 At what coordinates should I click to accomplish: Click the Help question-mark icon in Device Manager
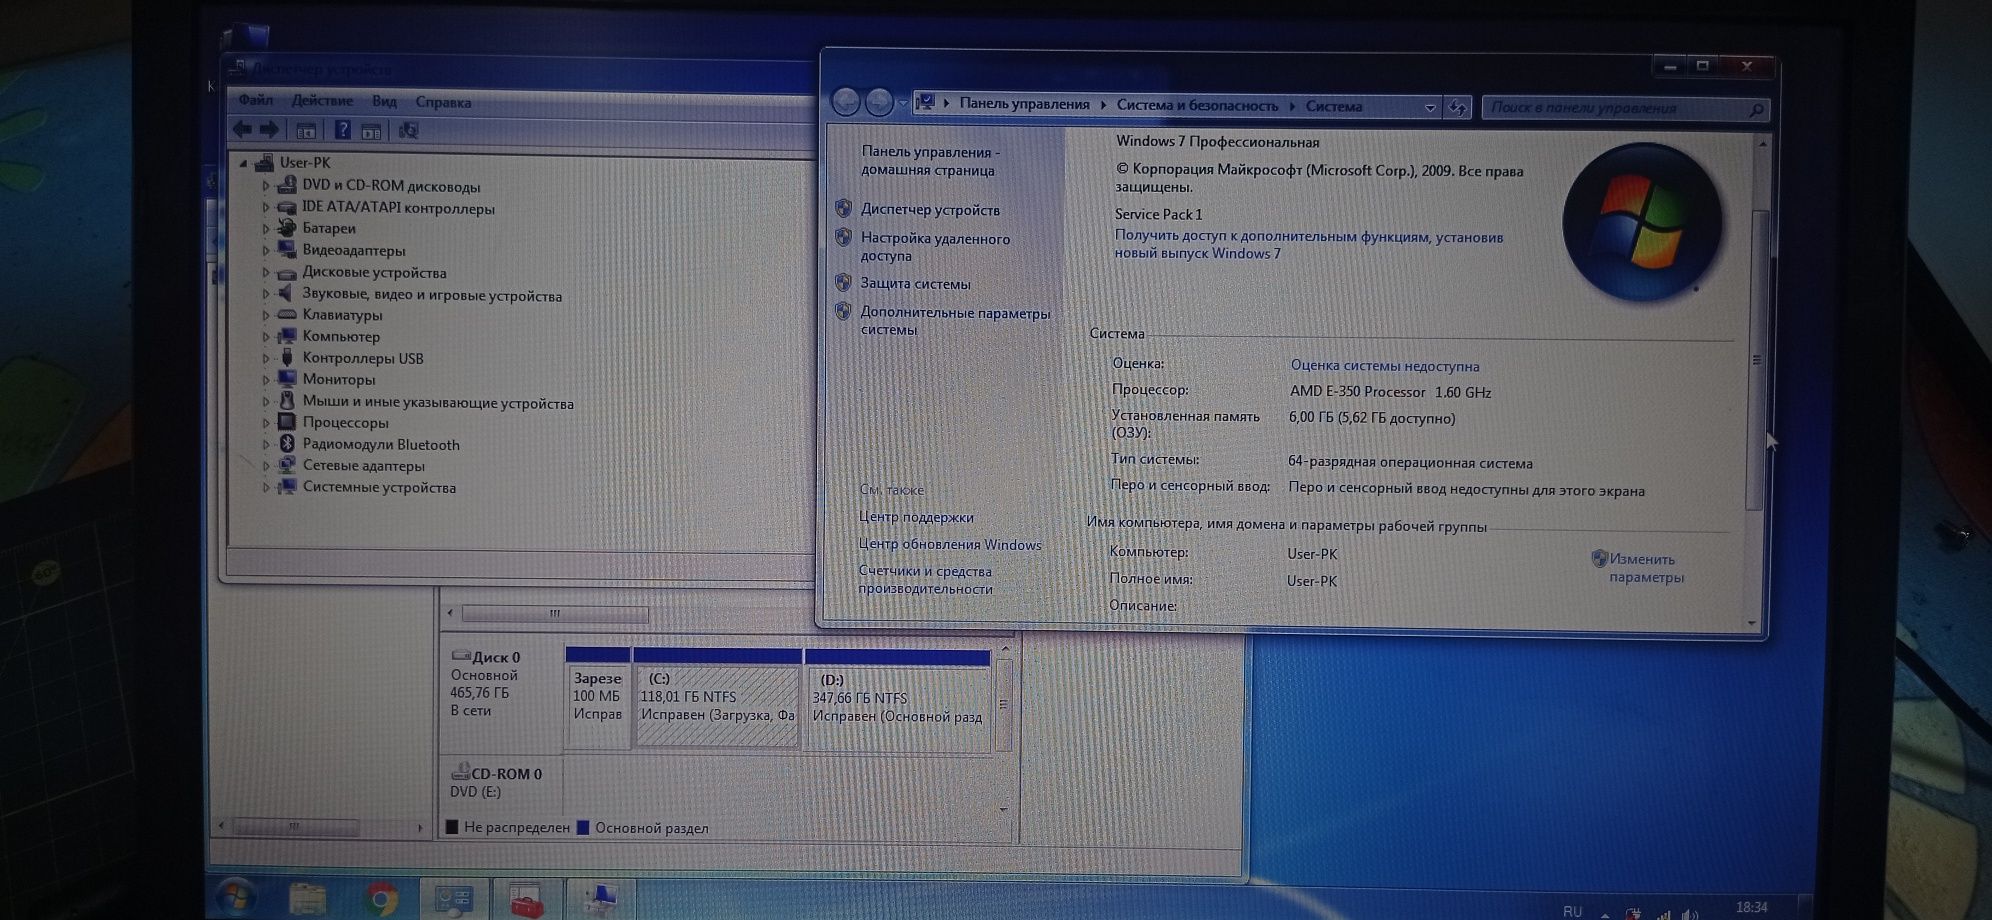342,130
